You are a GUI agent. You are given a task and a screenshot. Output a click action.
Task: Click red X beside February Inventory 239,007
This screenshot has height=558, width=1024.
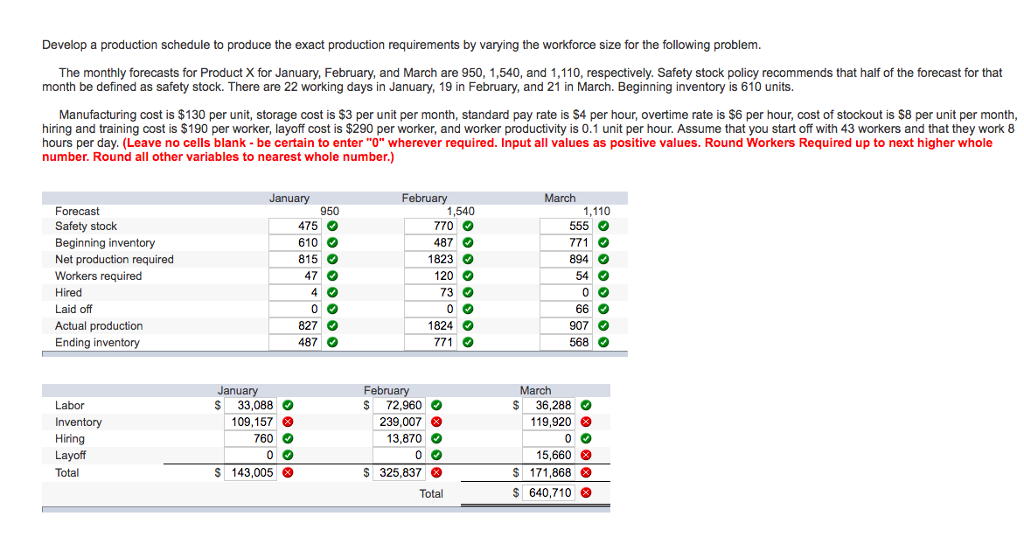[436, 422]
